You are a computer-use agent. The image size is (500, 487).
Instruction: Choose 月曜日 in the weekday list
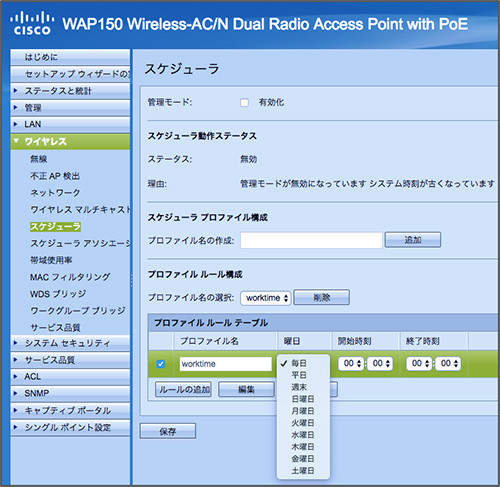[303, 411]
